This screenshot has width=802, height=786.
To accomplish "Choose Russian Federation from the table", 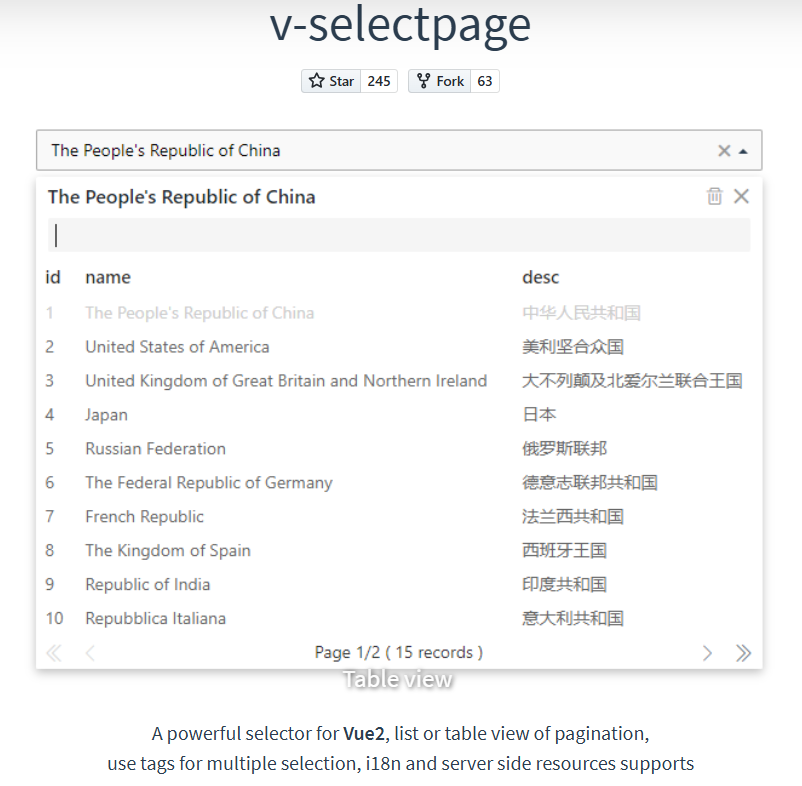I will tap(155, 448).
